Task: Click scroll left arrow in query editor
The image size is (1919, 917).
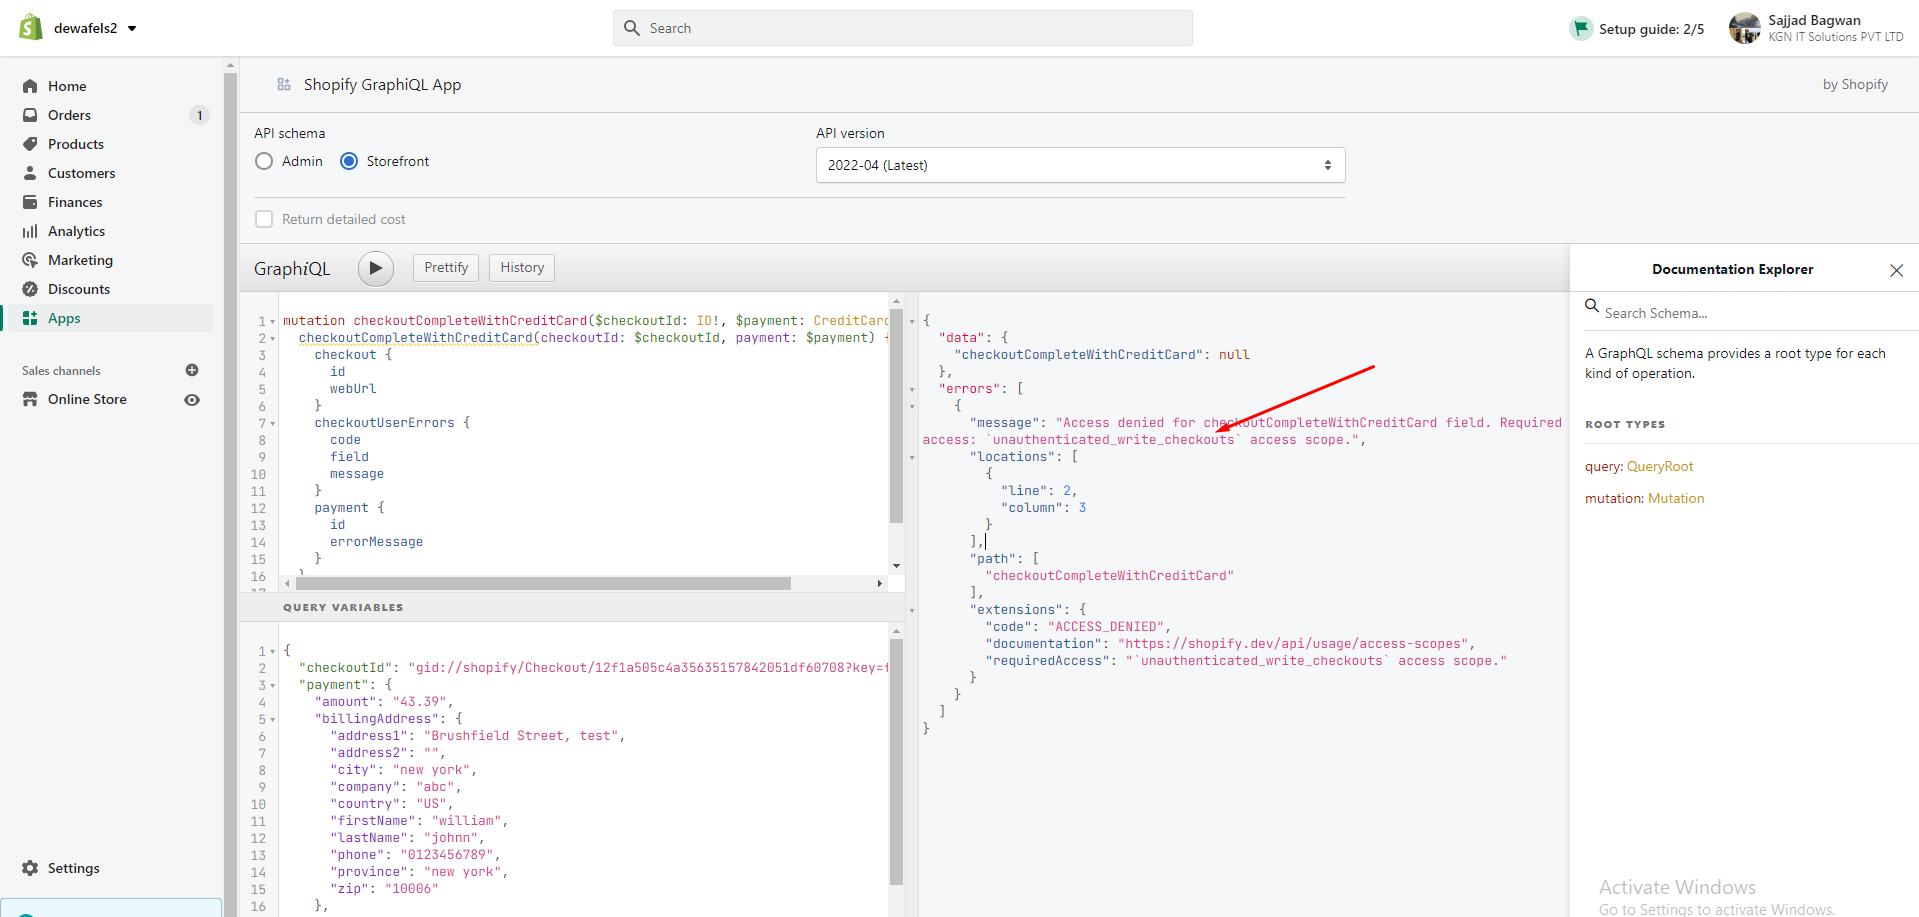Action: pyautogui.click(x=288, y=583)
